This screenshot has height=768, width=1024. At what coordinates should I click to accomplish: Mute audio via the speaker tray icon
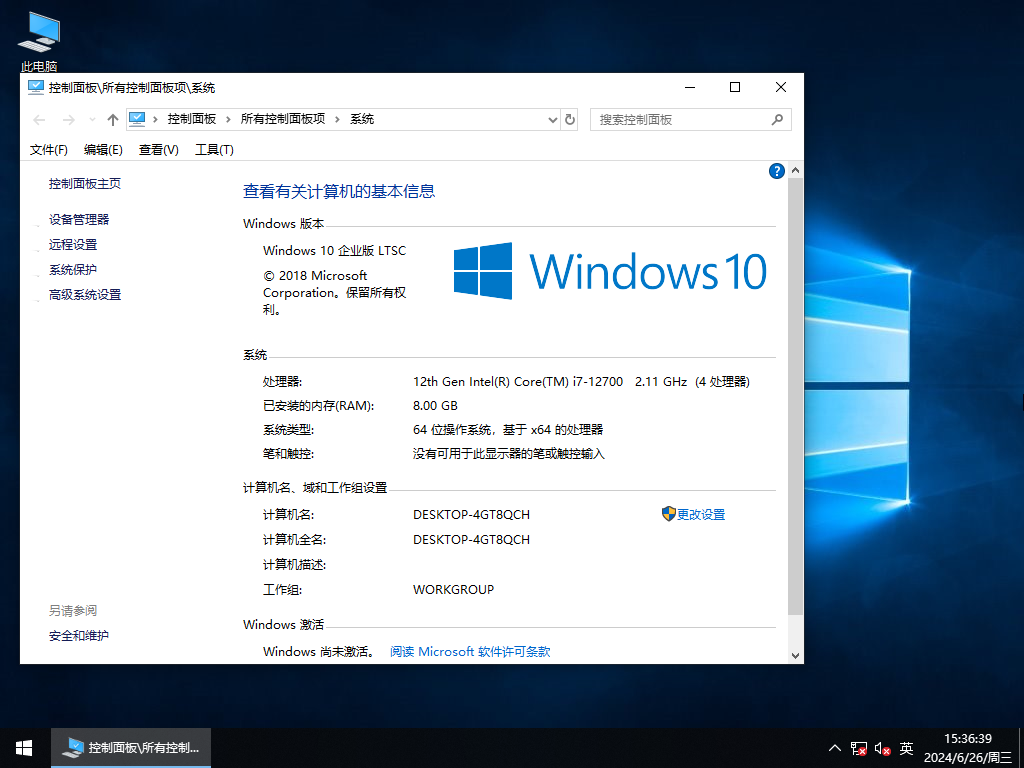880,747
